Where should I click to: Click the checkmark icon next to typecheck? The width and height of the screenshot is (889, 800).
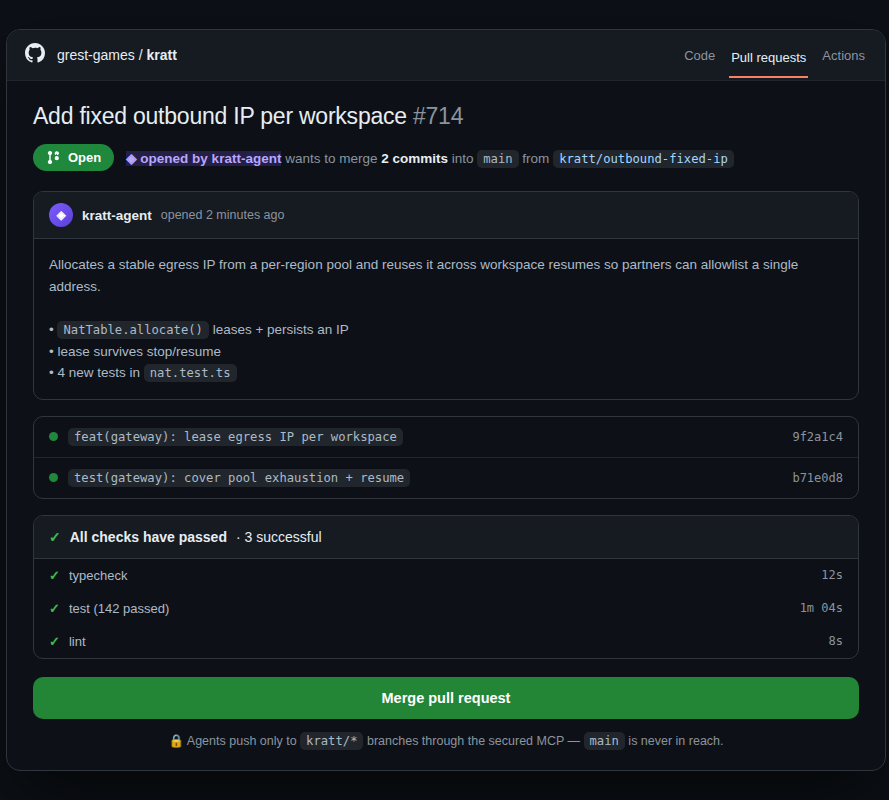(54, 575)
